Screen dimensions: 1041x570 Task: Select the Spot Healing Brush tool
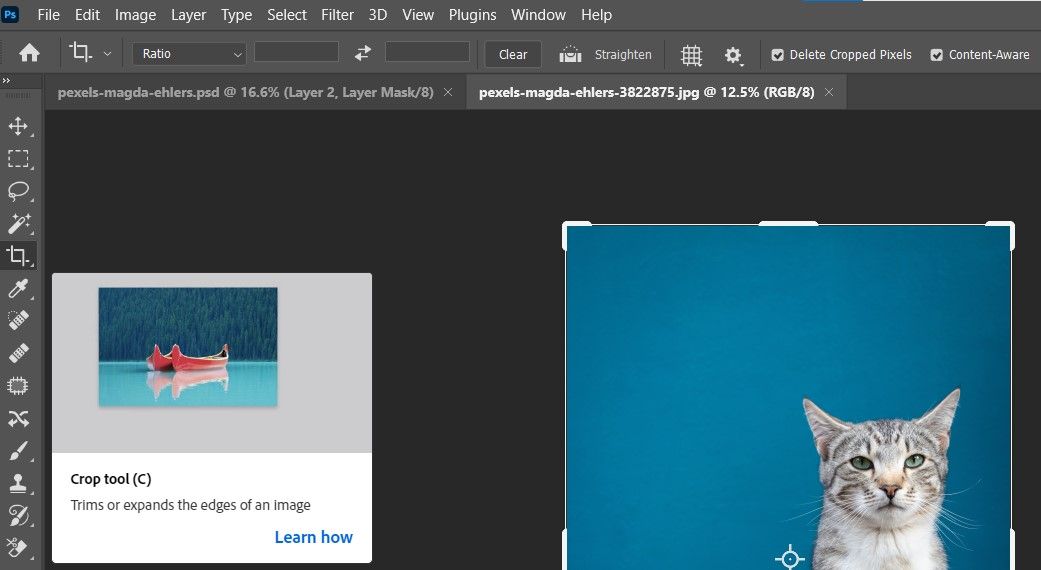pyautogui.click(x=18, y=321)
